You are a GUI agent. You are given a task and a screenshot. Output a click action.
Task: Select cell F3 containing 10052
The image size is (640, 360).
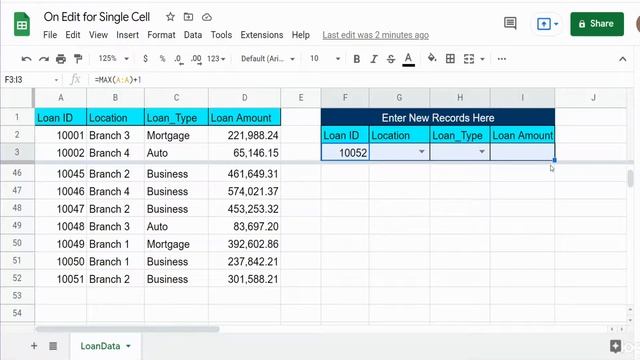click(345, 152)
